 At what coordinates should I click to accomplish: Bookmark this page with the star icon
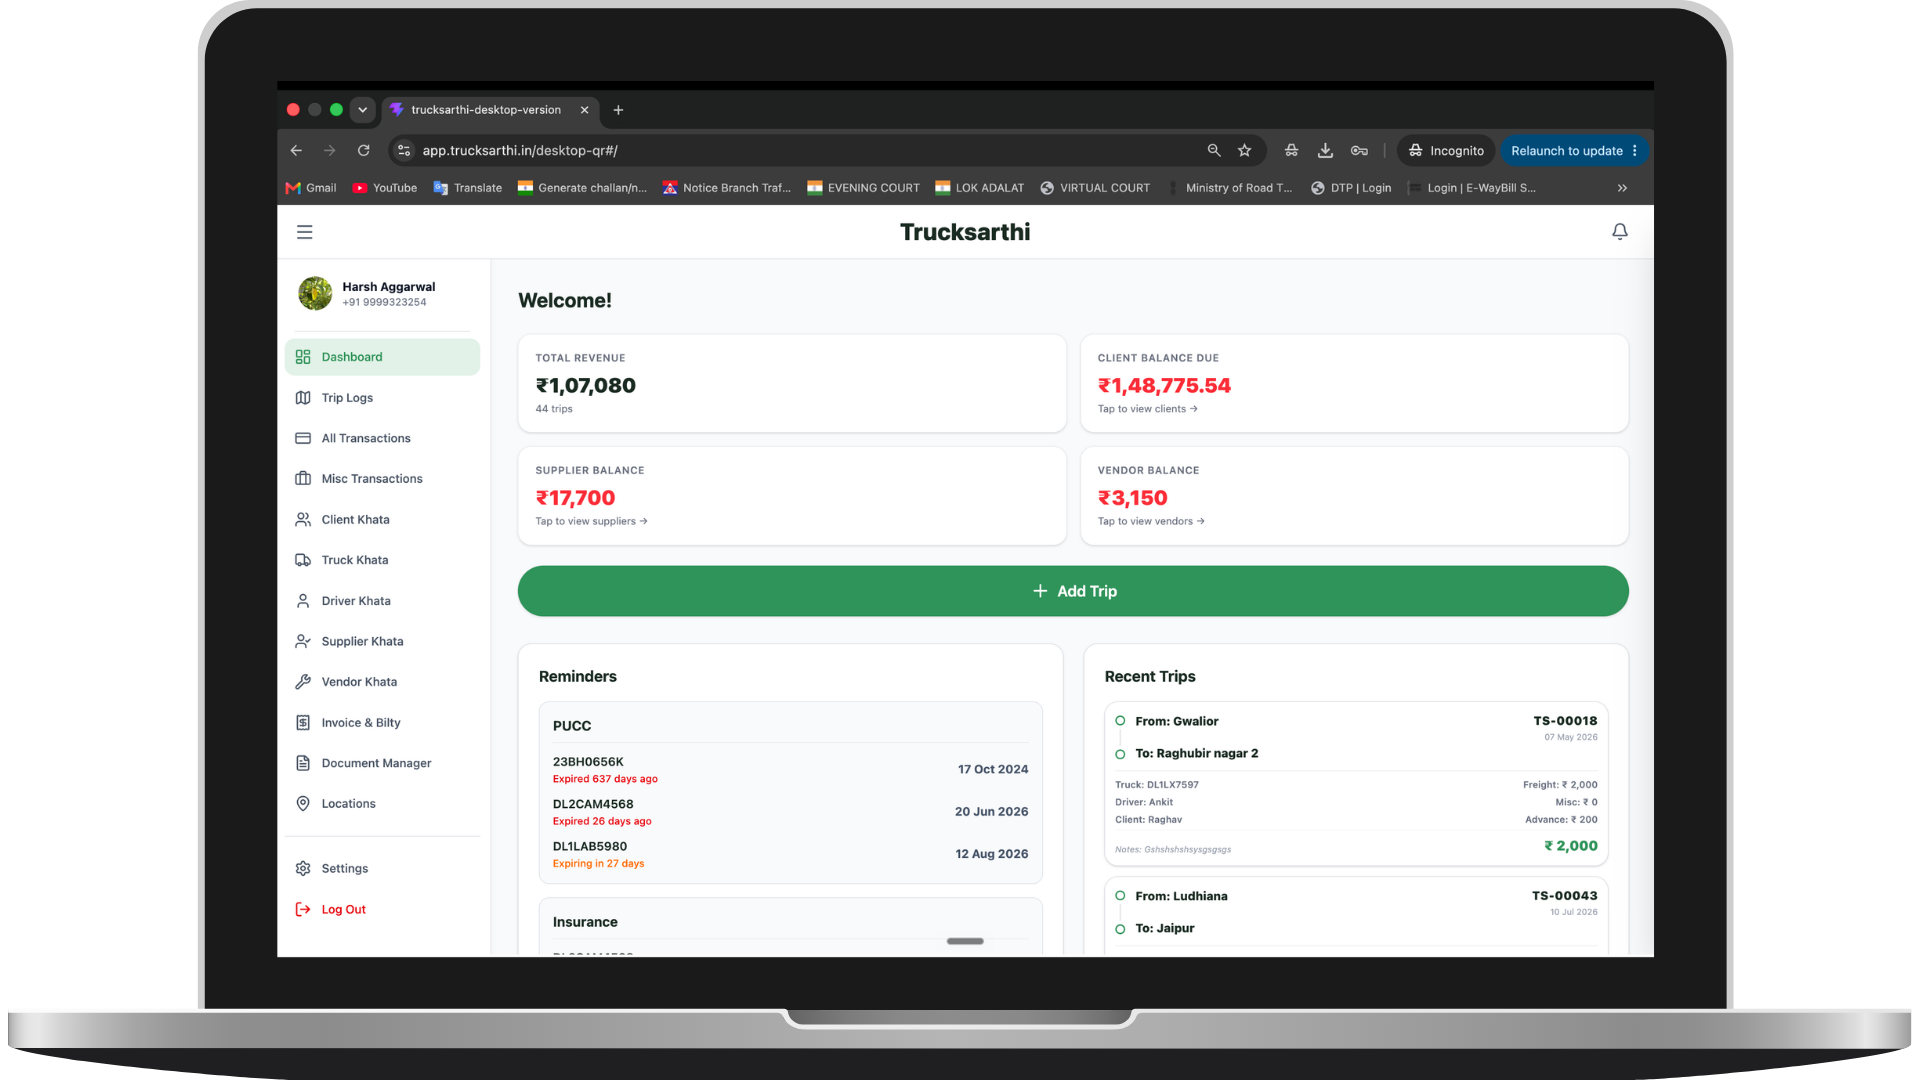pos(1245,151)
